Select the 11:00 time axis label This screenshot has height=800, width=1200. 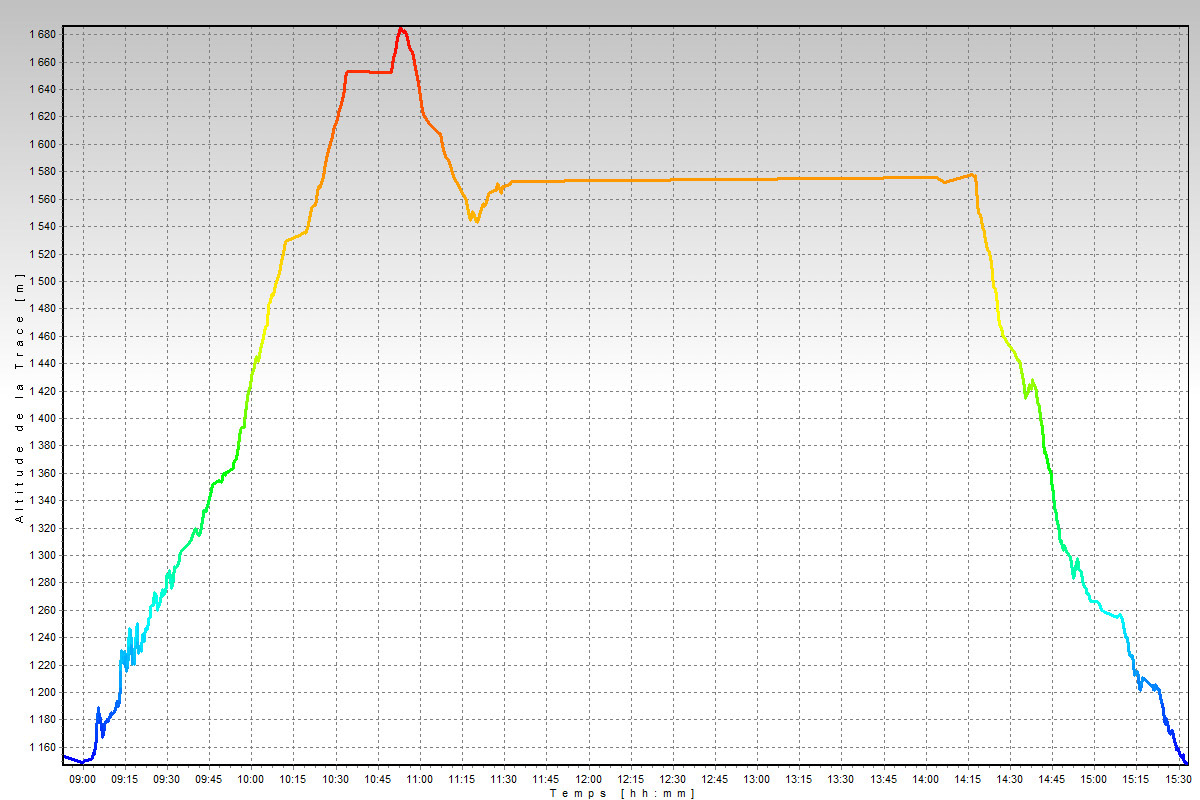419,779
